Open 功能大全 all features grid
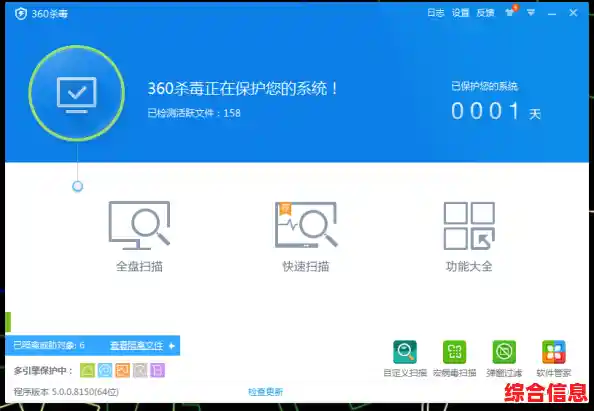This screenshot has height=411, width=594. [469, 226]
